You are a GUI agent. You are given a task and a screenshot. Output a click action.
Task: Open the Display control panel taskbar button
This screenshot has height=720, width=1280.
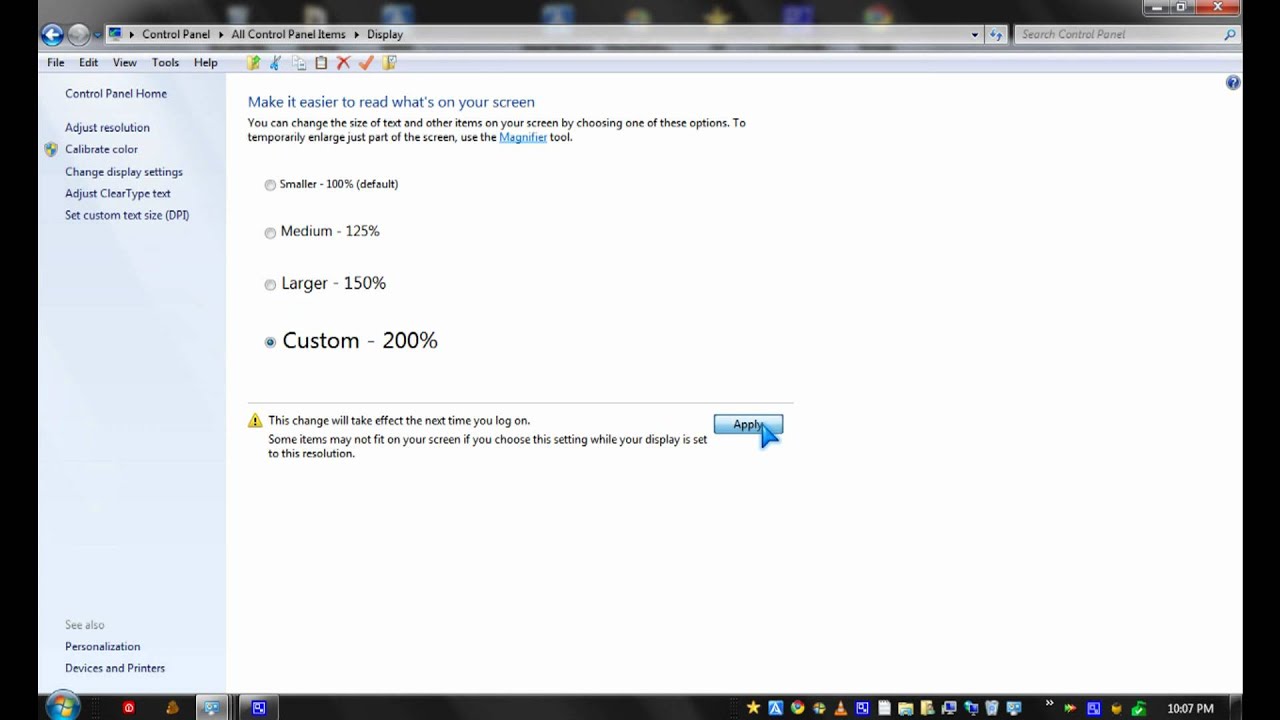pyautogui.click(x=212, y=708)
